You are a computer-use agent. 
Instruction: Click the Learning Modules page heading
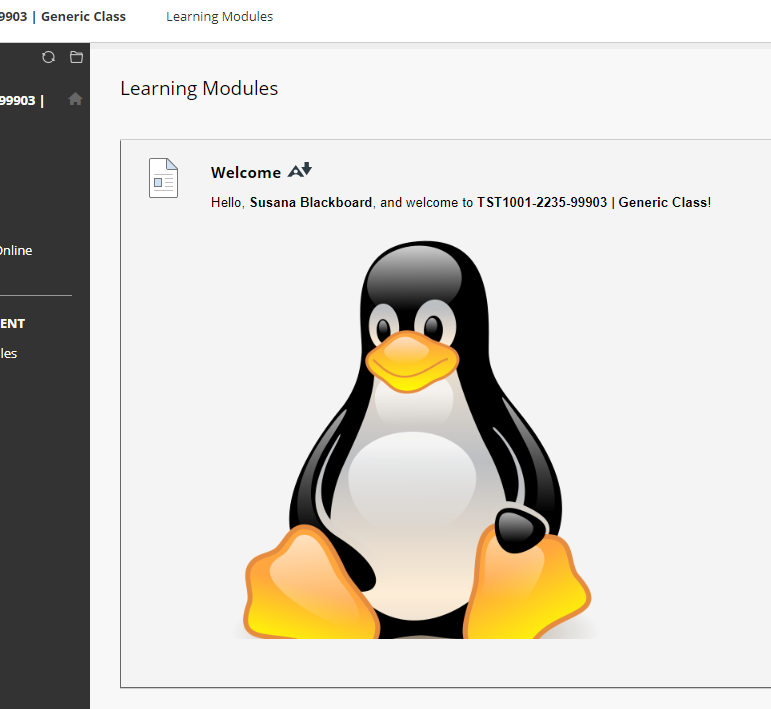[x=199, y=89]
